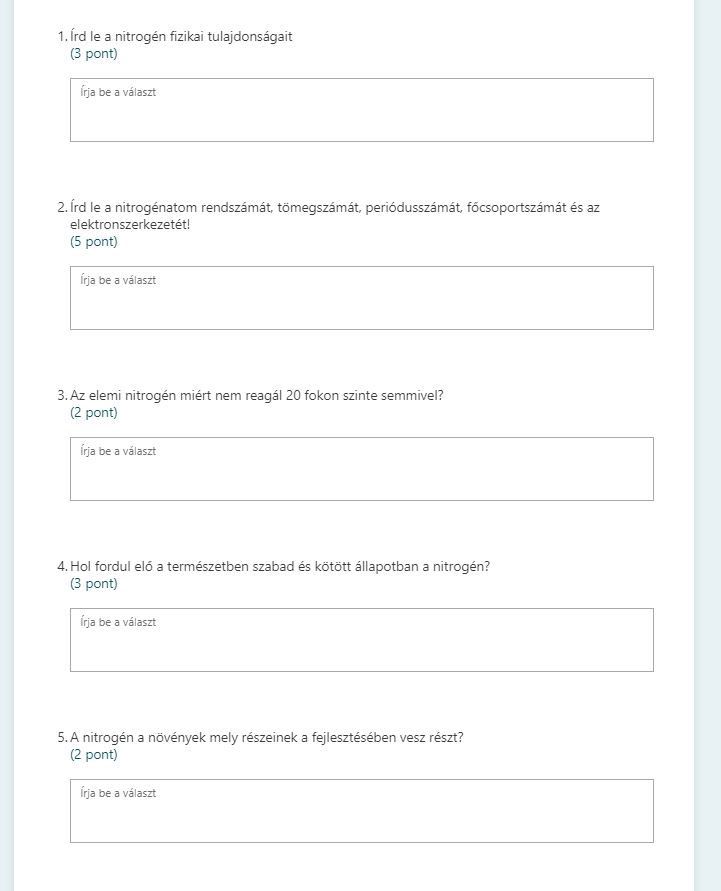
Task: Click the '(2 pont)' label under question 5
Action: pos(94,754)
